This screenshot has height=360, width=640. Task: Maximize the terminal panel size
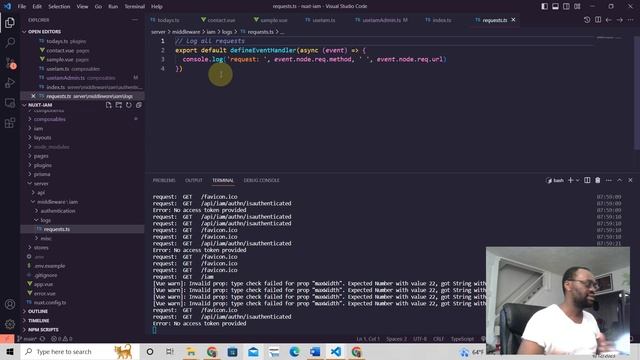pyautogui.click(x=620, y=180)
